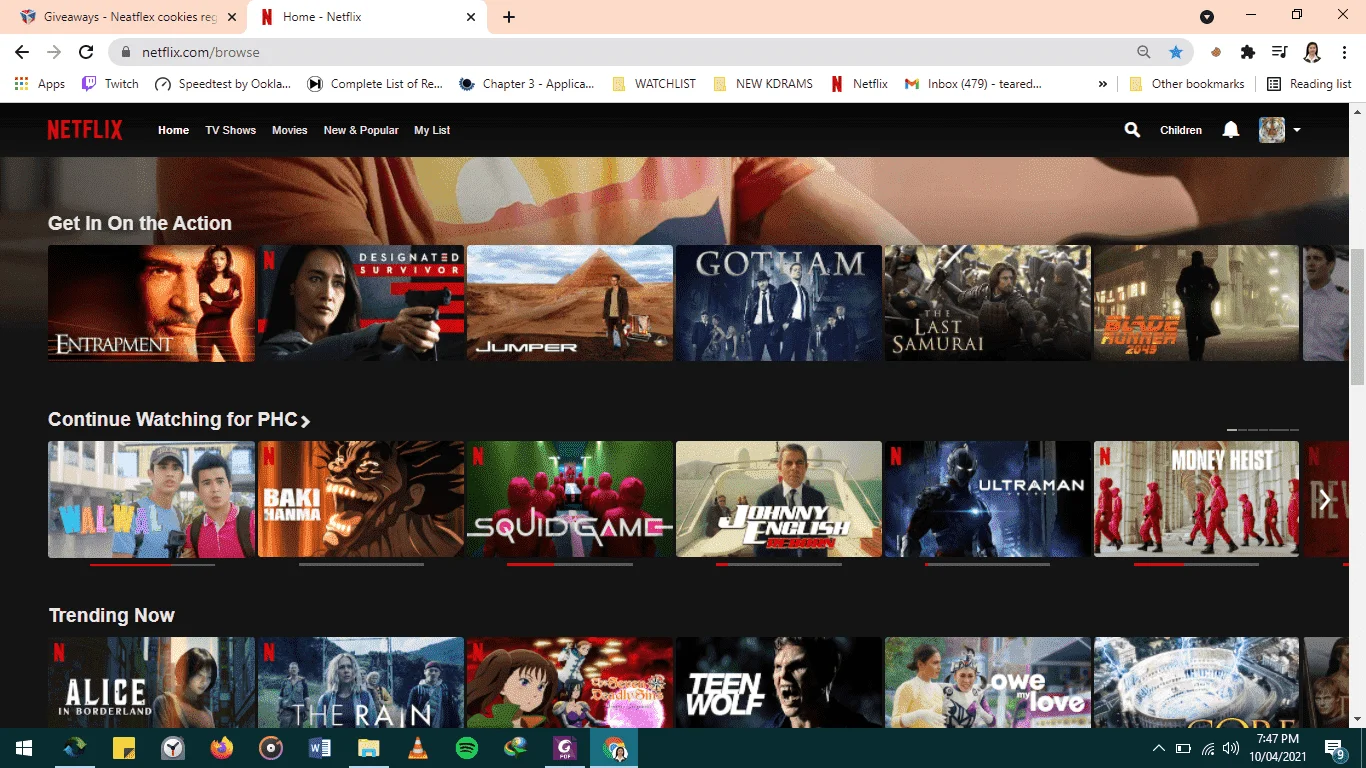
Task: Open the Chrome Extensions puzzle menu
Action: (1248, 52)
